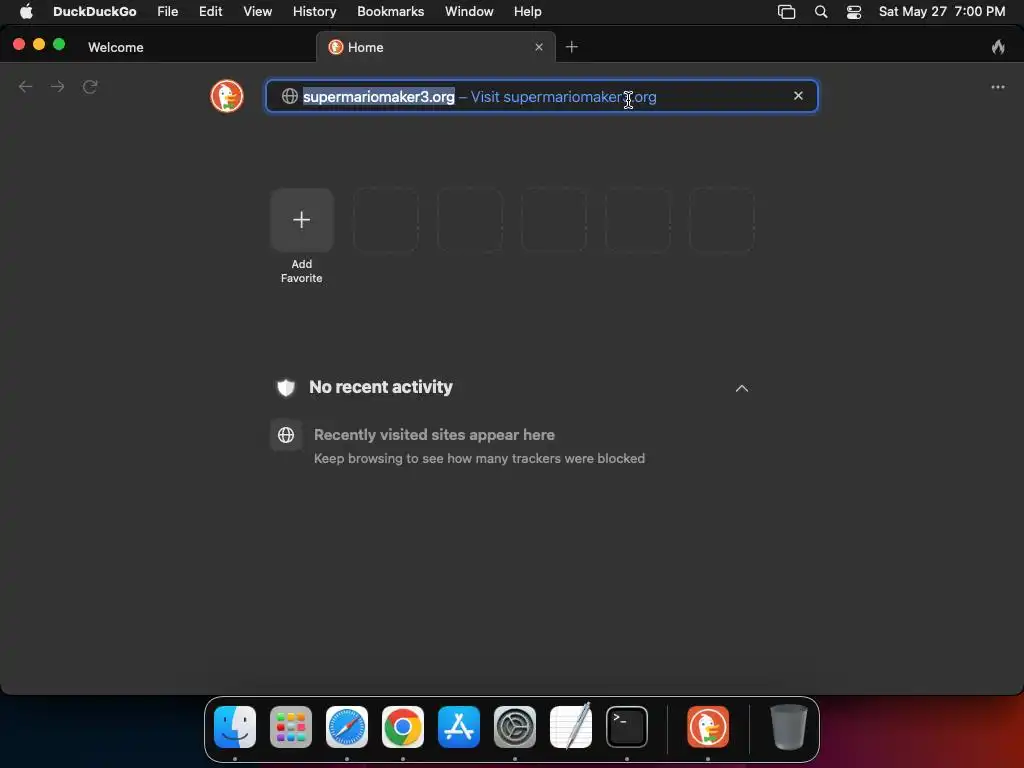Open the Apple menu

coord(26,11)
